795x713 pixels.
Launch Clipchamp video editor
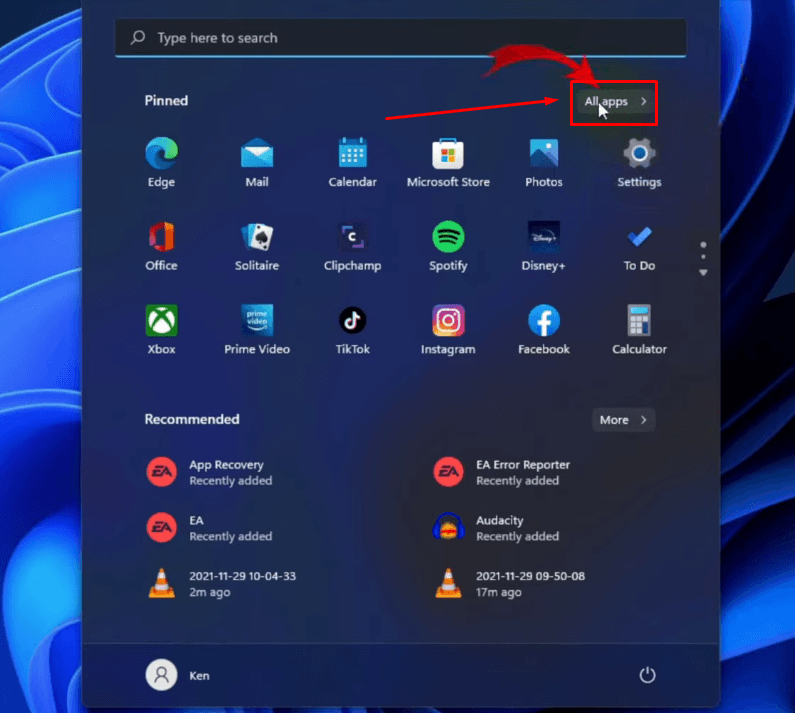point(352,246)
